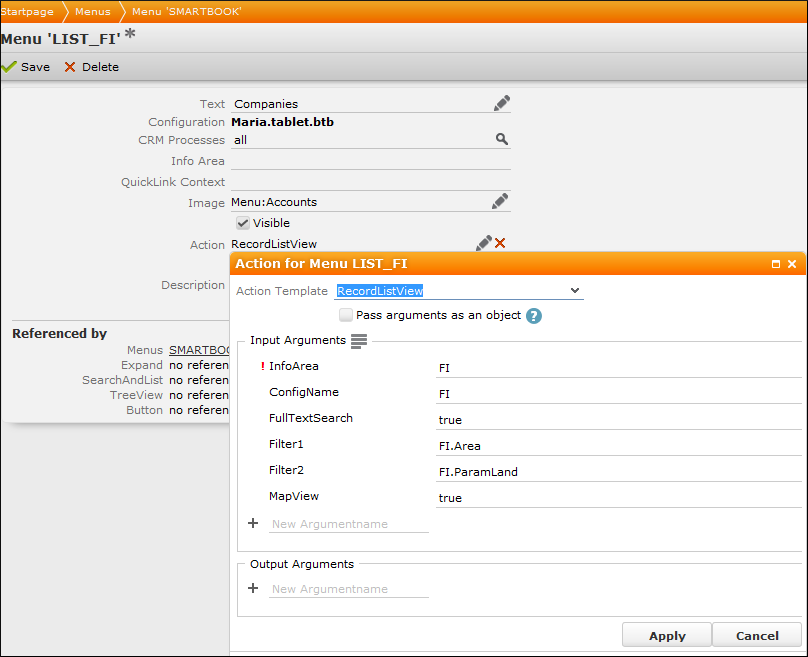Open CRM Processes search magnifier

coord(502,140)
